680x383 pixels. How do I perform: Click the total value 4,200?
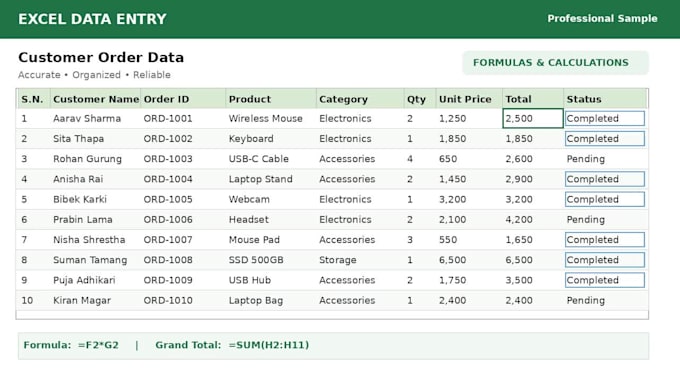point(519,219)
